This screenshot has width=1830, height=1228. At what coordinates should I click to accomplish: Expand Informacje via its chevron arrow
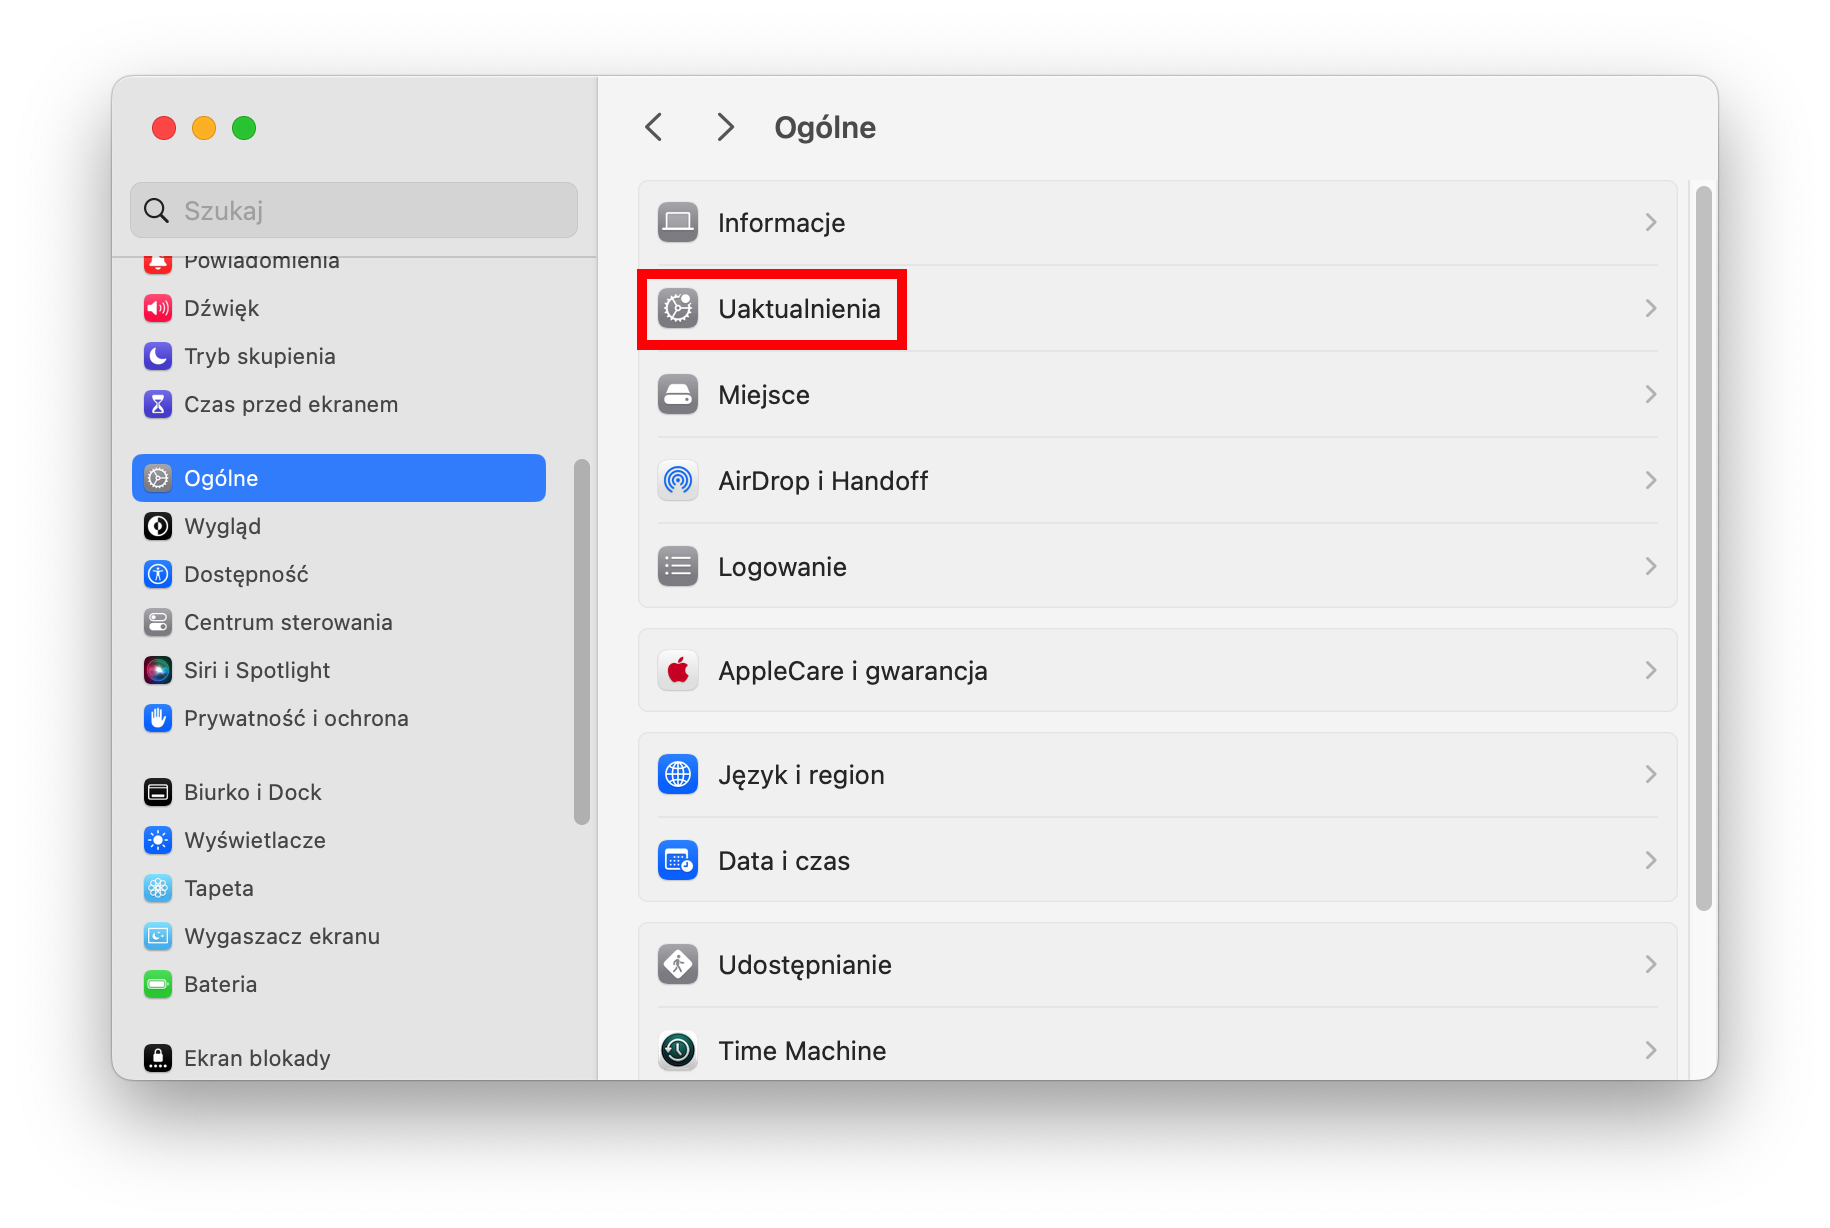(x=1651, y=222)
